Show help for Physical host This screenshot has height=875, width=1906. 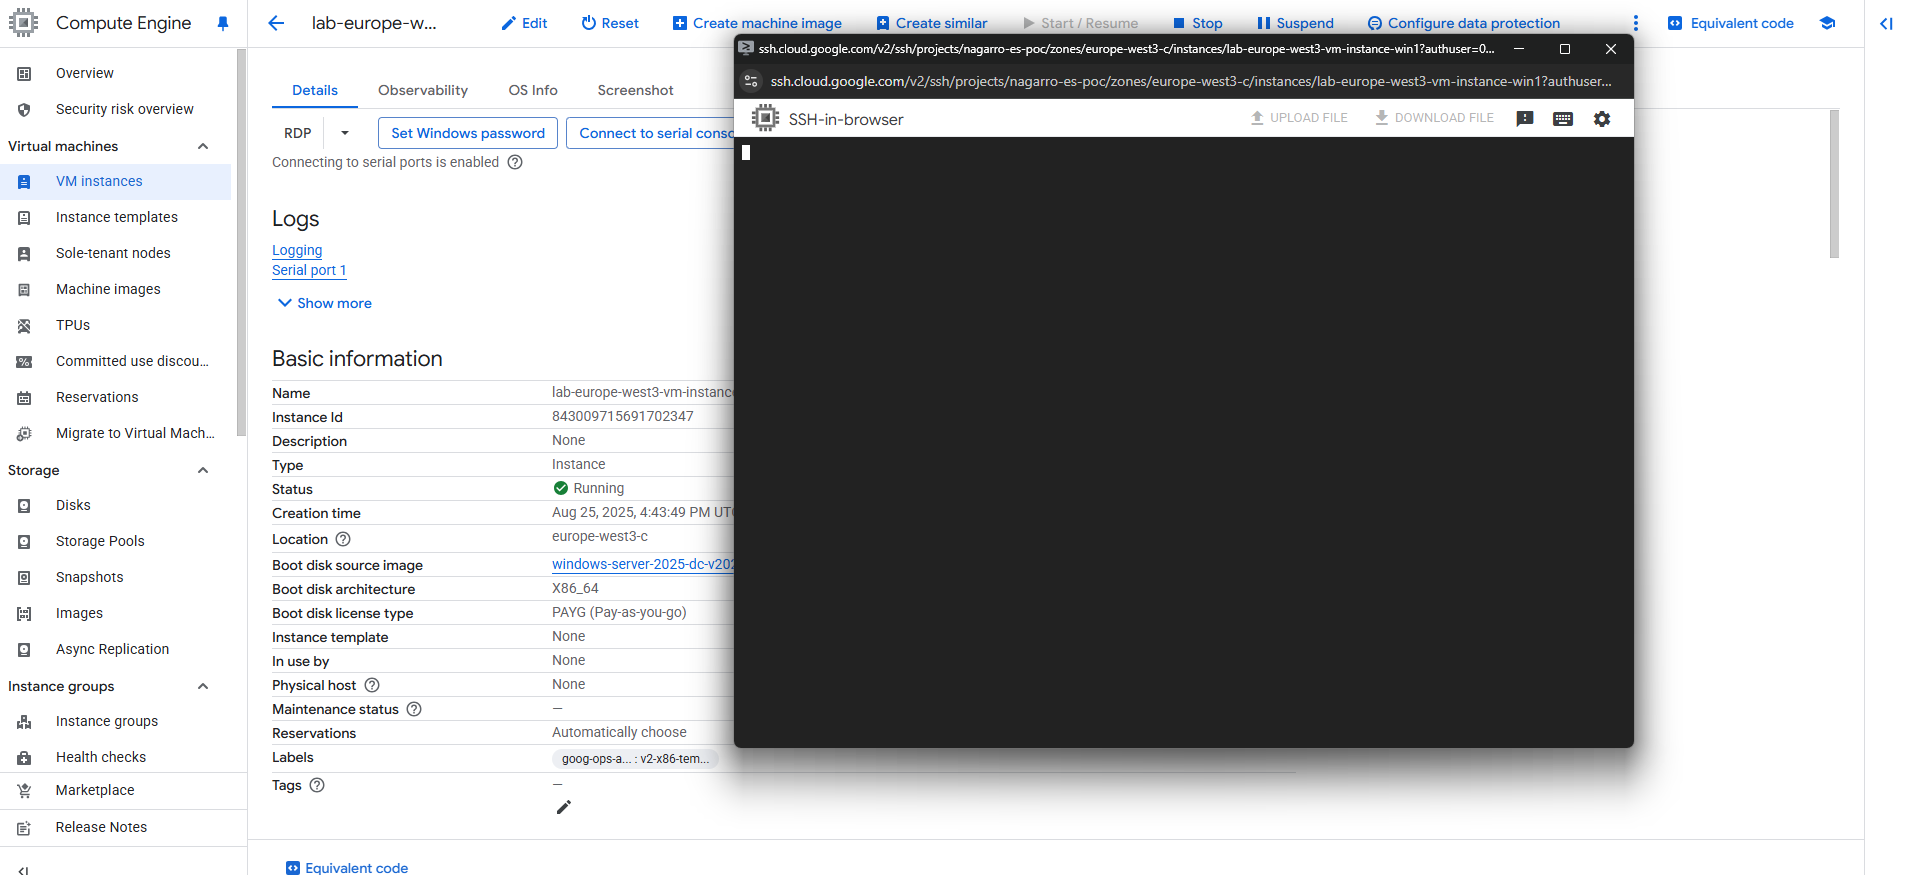pos(372,685)
